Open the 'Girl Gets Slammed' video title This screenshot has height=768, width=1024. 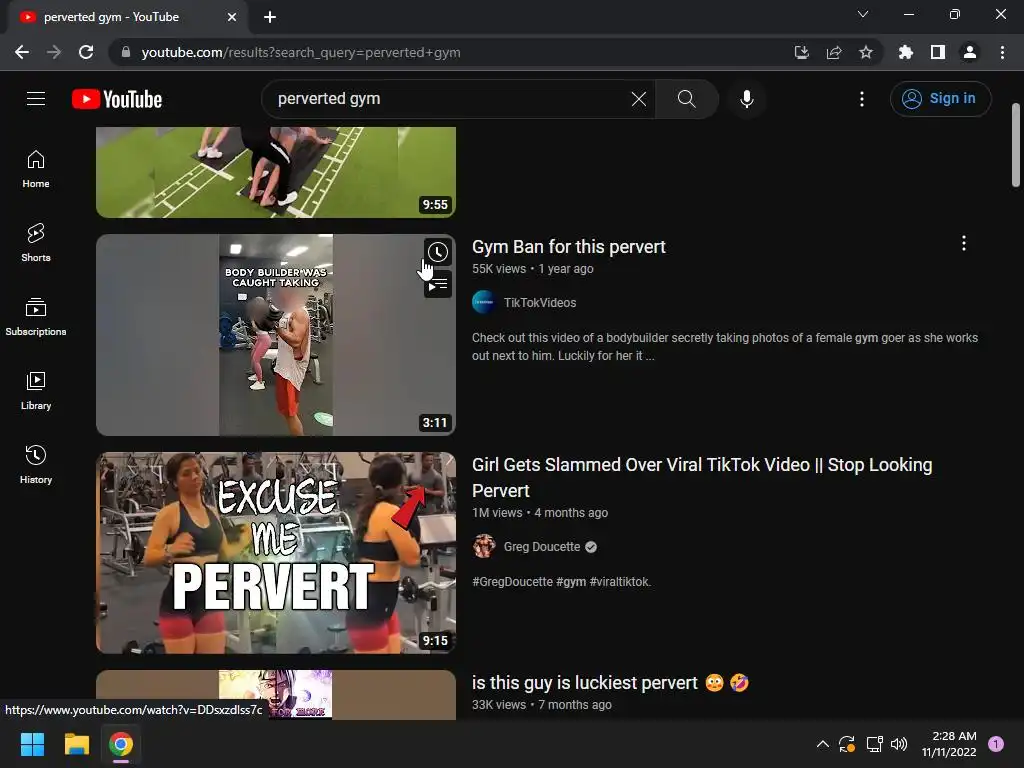click(x=702, y=477)
